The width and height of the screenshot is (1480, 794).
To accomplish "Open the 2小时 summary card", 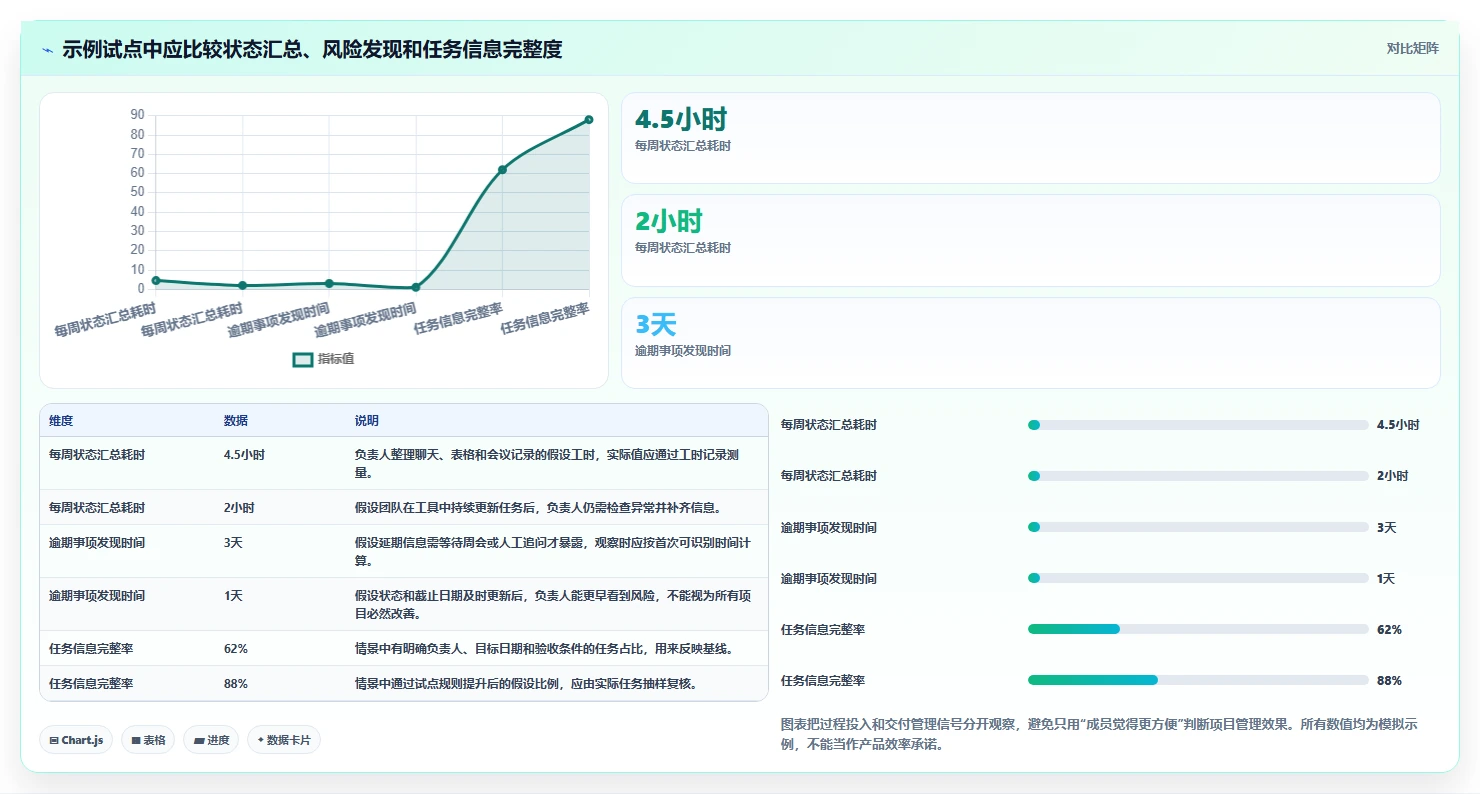I will click(x=1030, y=240).
